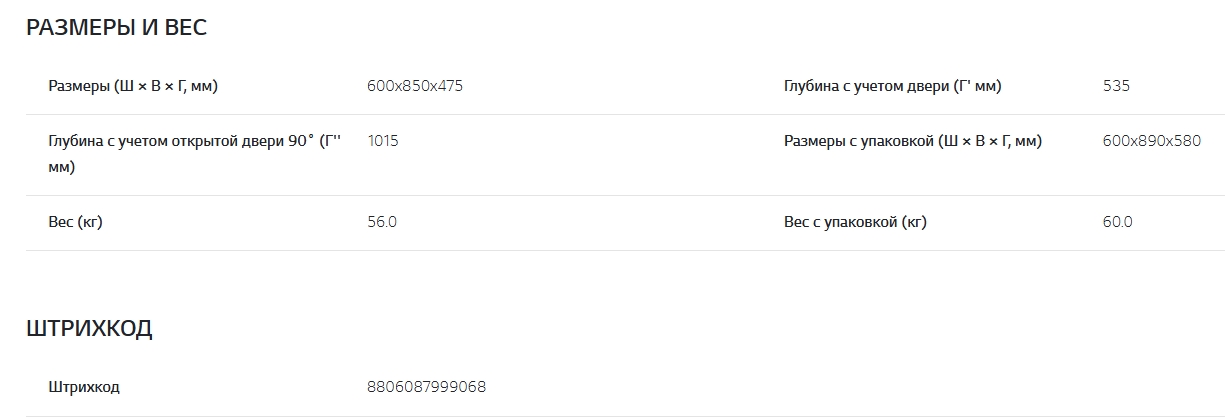Click the 1015 open door depth value
This screenshot has height=418, width=1225.
tap(383, 141)
